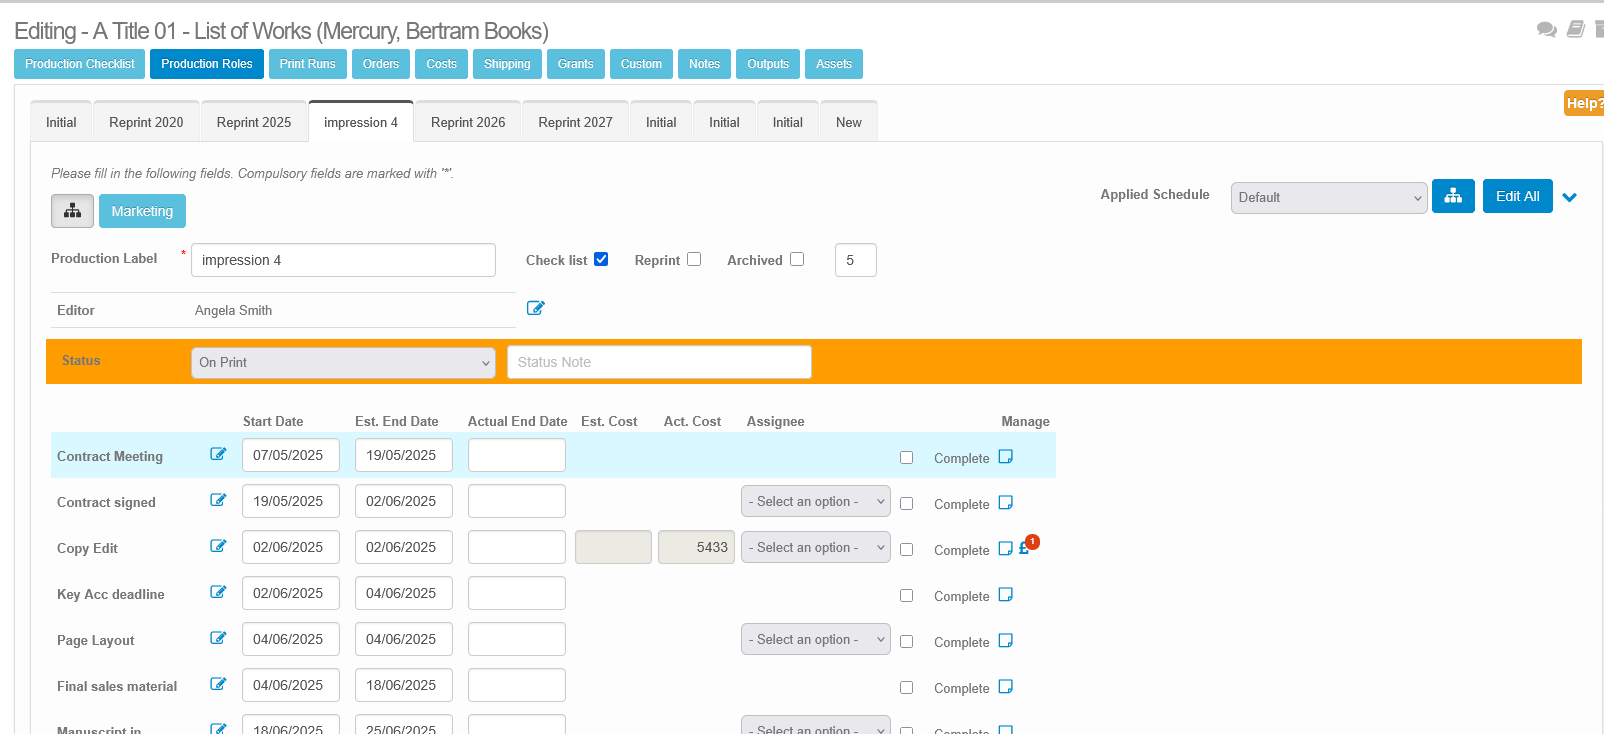Click the edit icon next to Editor

(535, 308)
